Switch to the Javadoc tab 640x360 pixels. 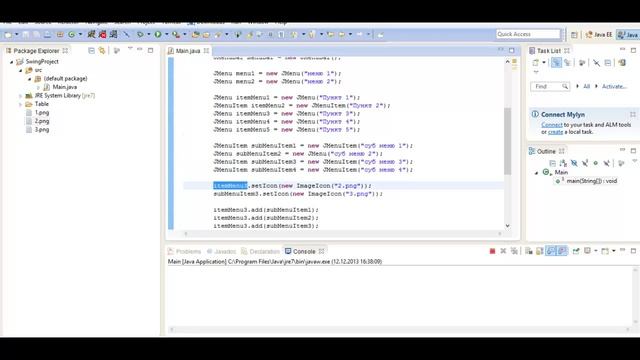coord(221,251)
